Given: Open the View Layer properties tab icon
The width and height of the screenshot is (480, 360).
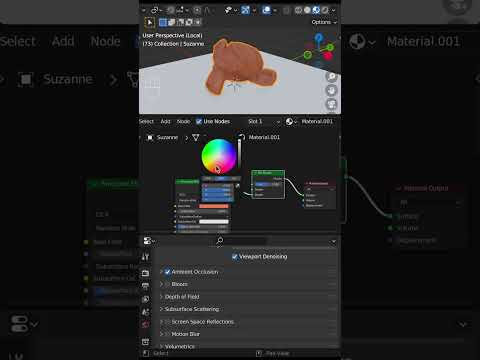Looking at the screenshot, I should (x=145, y=299).
